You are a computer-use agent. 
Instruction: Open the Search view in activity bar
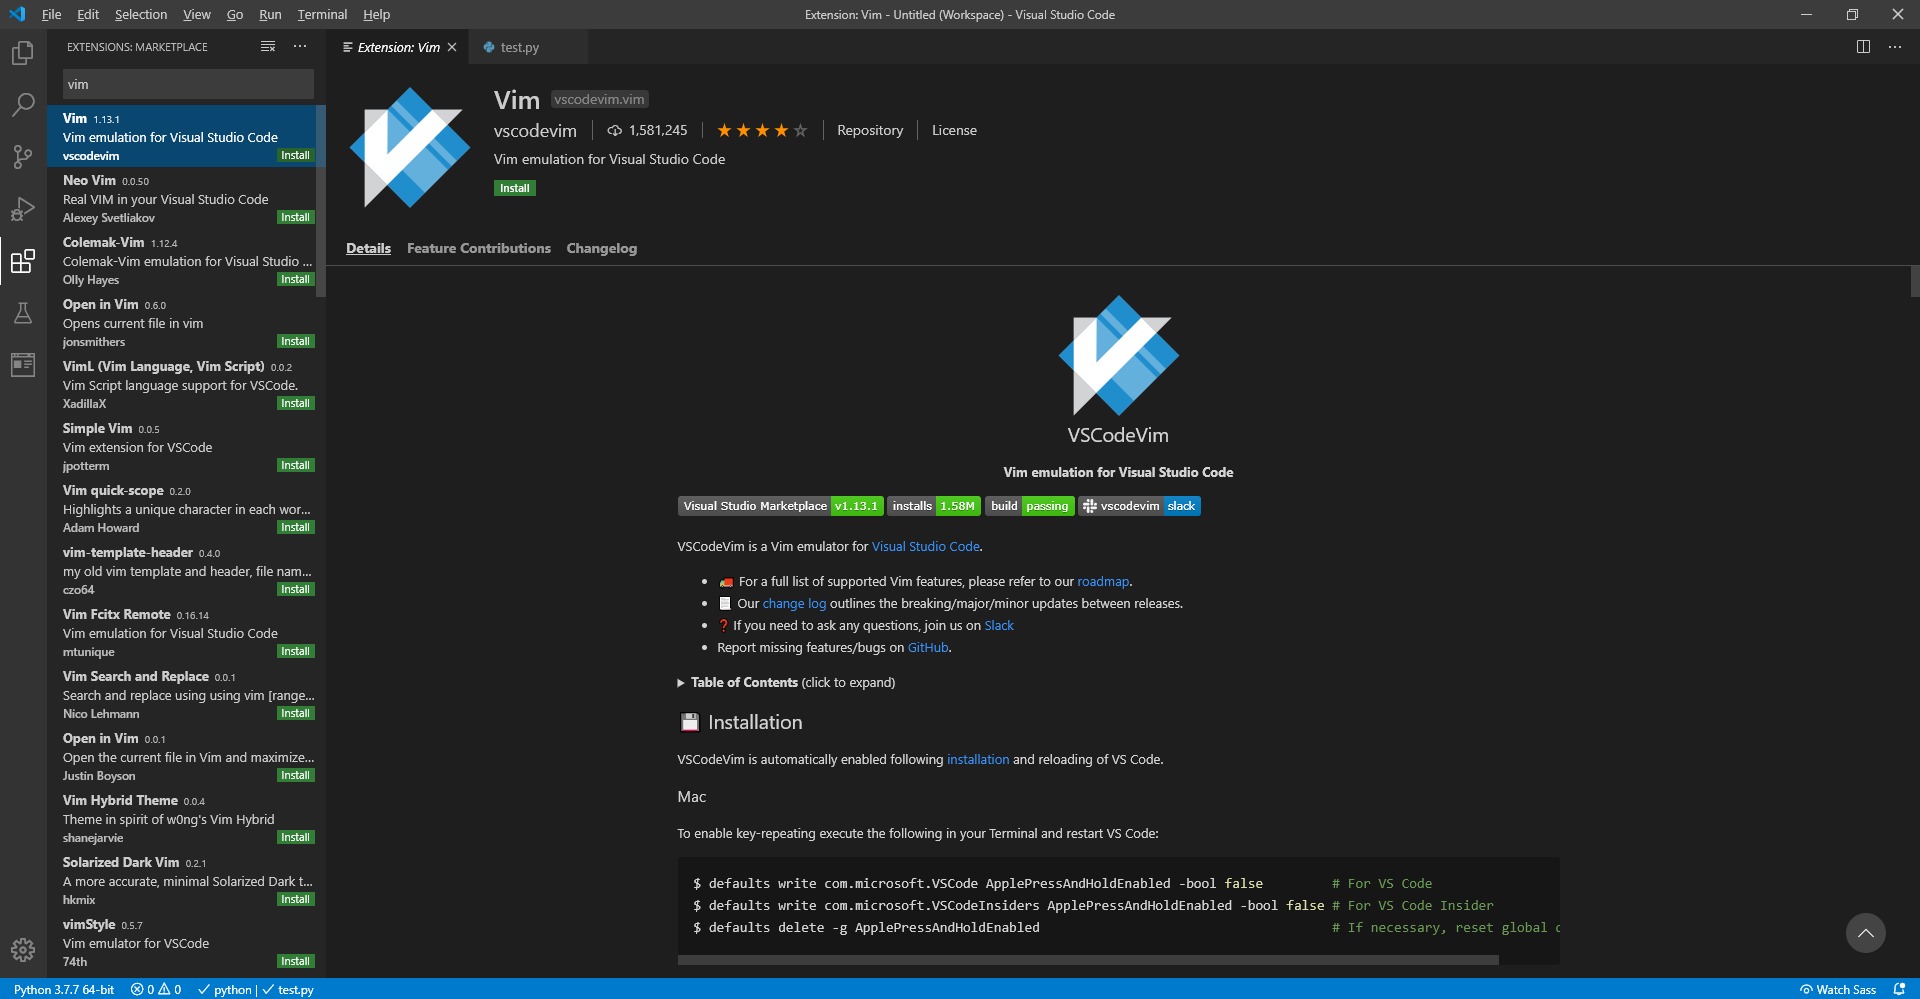[23, 105]
